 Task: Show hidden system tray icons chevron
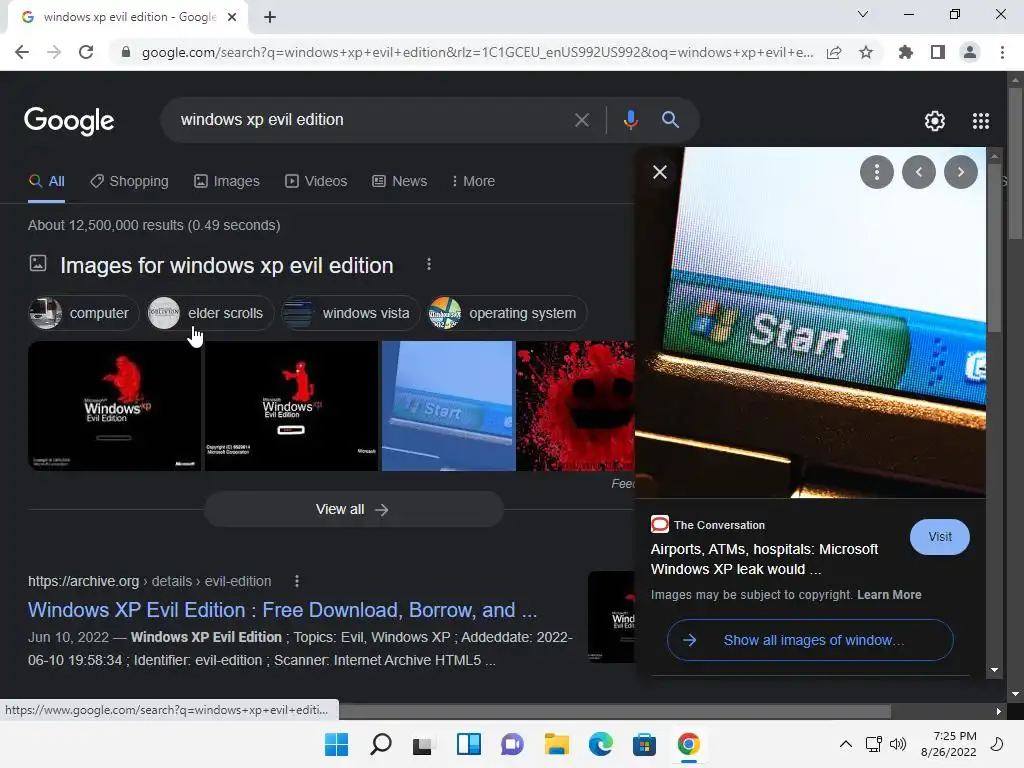pos(845,744)
